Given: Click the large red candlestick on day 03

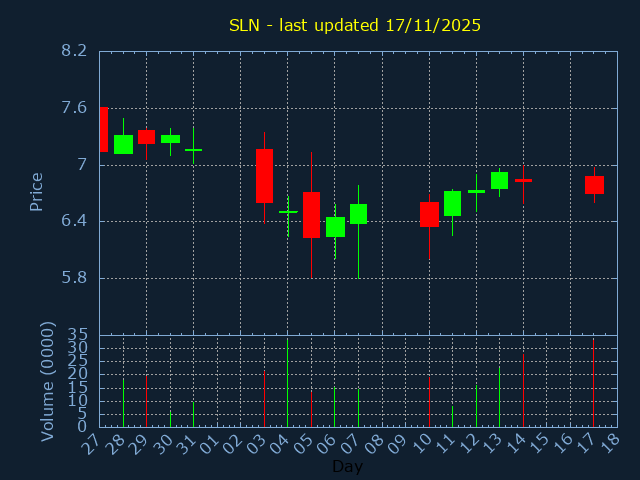Looking at the screenshot, I should (264, 176).
